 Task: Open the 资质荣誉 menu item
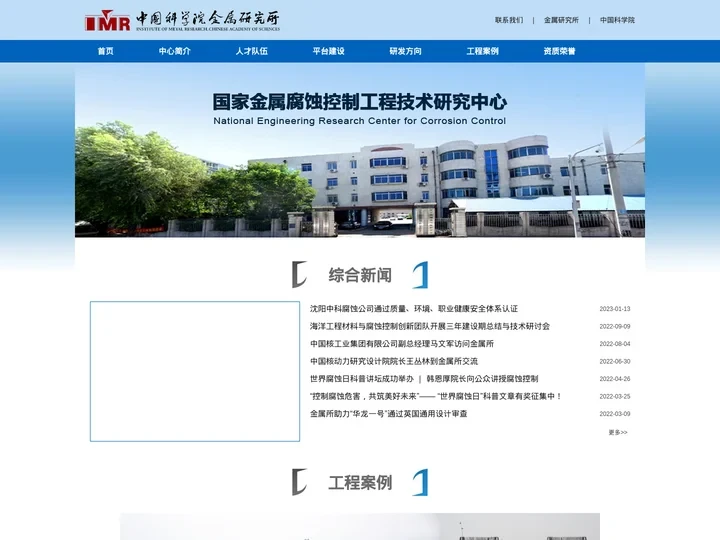pos(559,51)
